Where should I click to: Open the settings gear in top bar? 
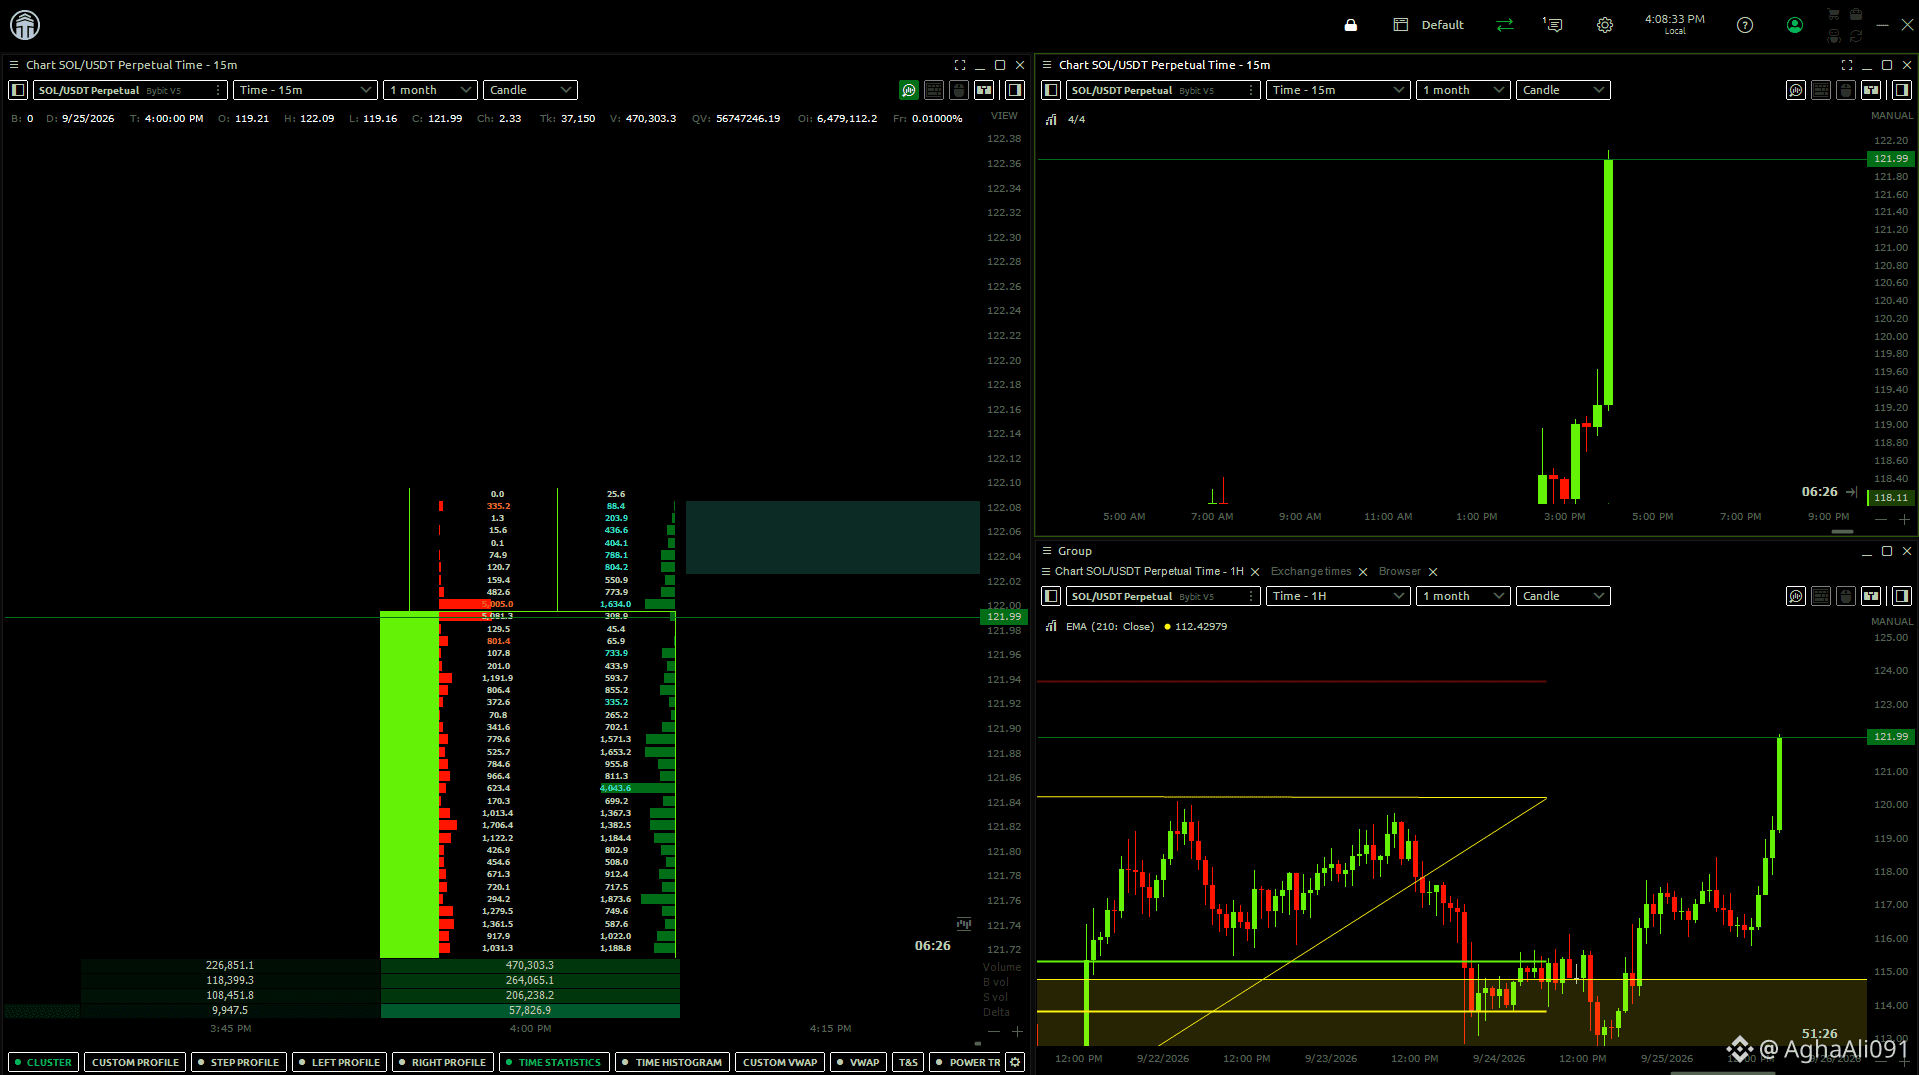(1604, 25)
